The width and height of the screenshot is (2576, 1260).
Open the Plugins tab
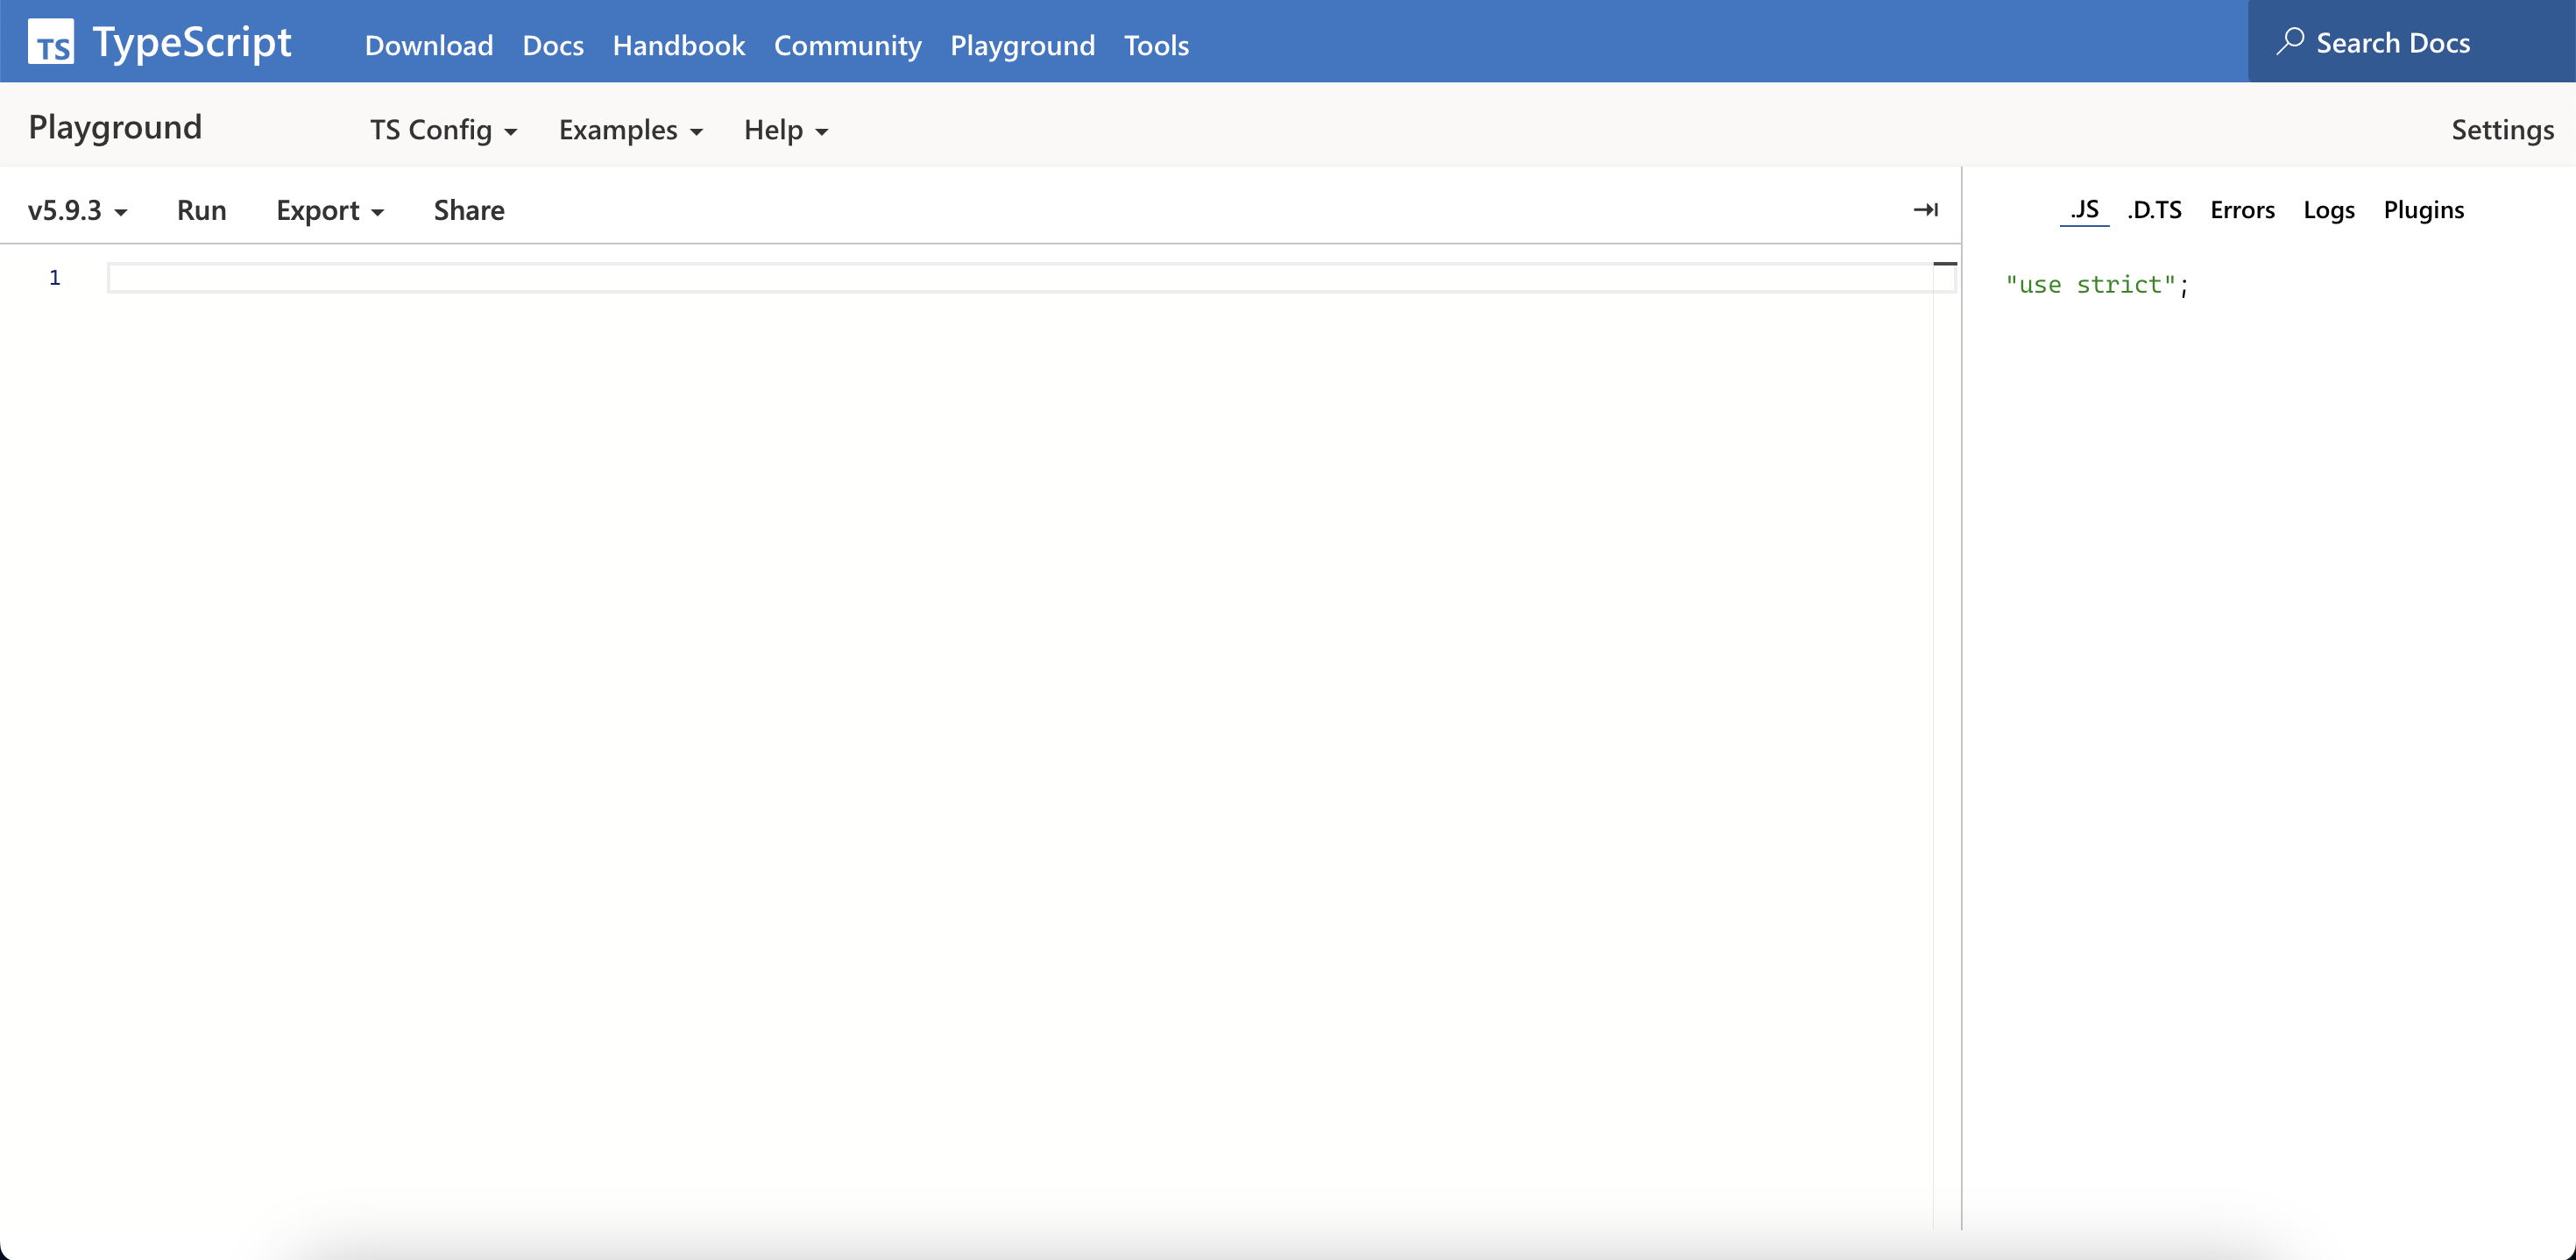(2423, 210)
